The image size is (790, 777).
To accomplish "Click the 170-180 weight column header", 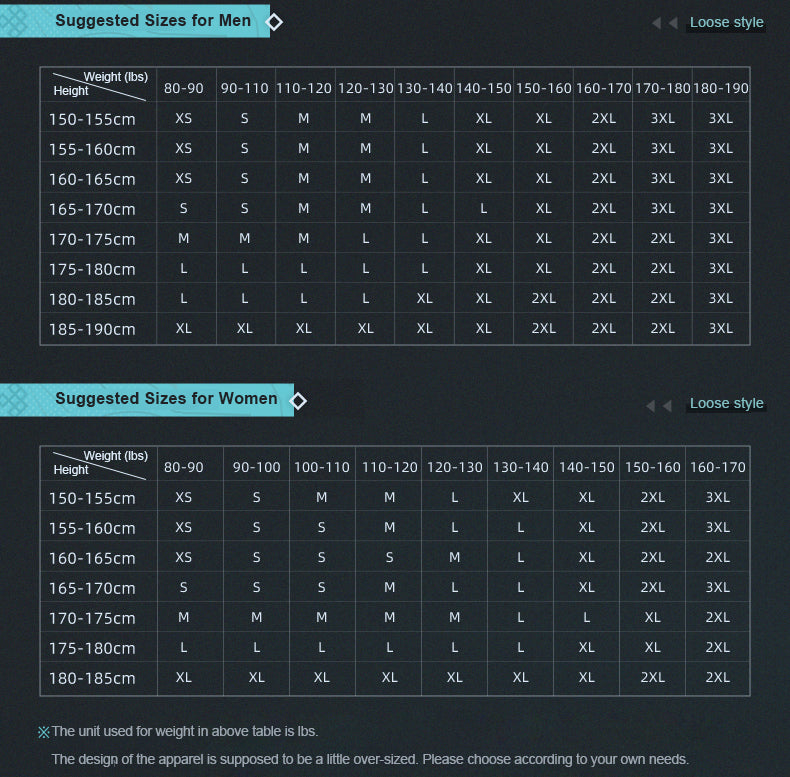I will (662, 88).
